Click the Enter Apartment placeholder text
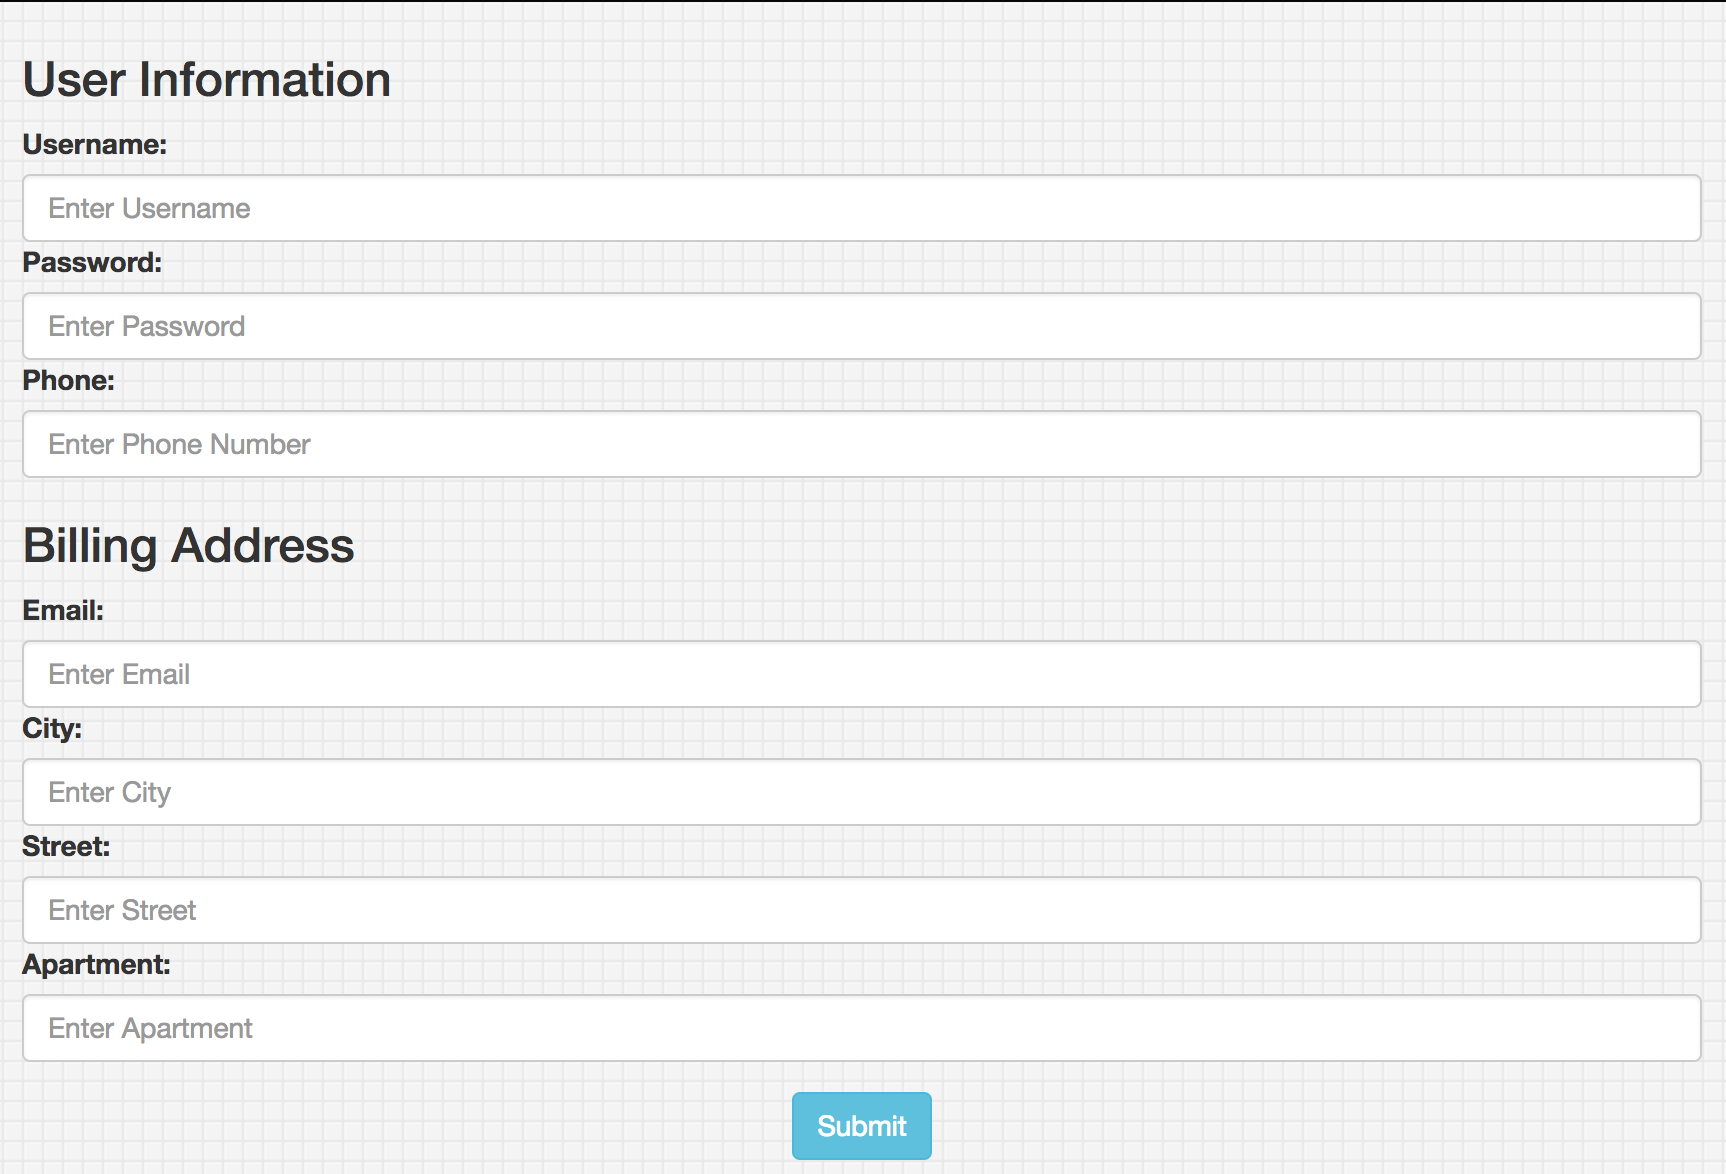Screen dimensions: 1726x1174 point(150,1028)
